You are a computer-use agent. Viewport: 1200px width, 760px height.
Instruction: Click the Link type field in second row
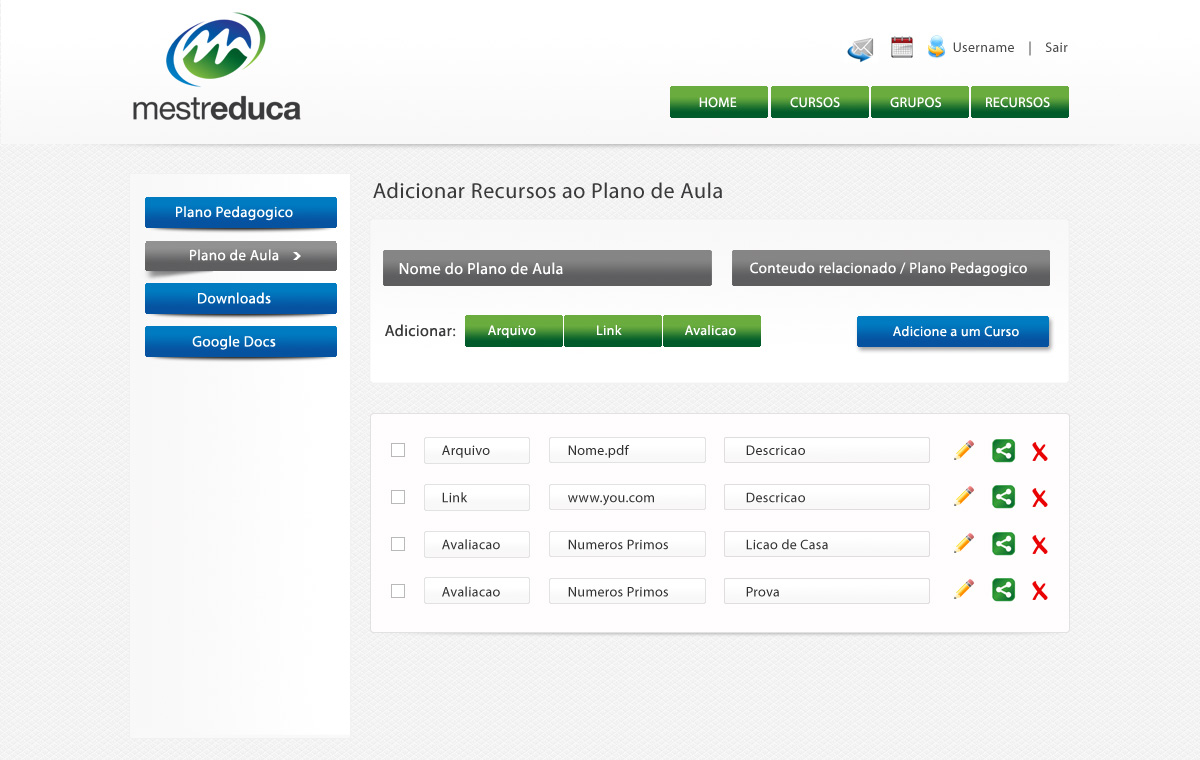[477, 497]
